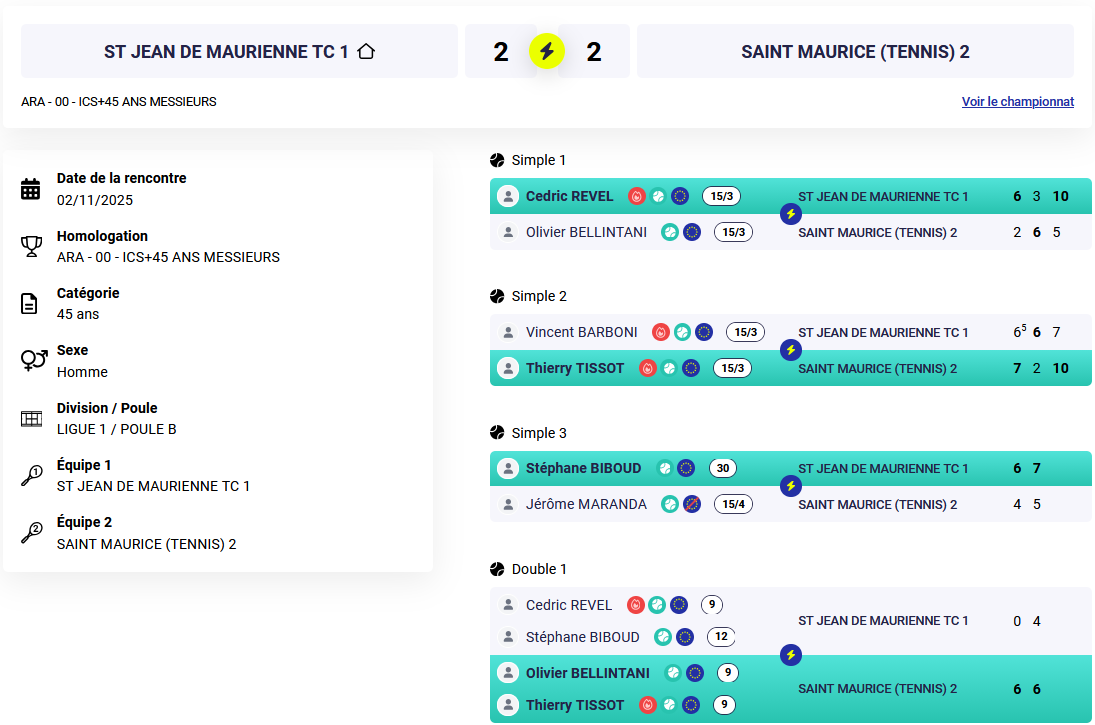This screenshot has height=725, width=1095.
Task: Click Jérôme MARANDA's crossed-out EU badge
Action: [x=691, y=504]
